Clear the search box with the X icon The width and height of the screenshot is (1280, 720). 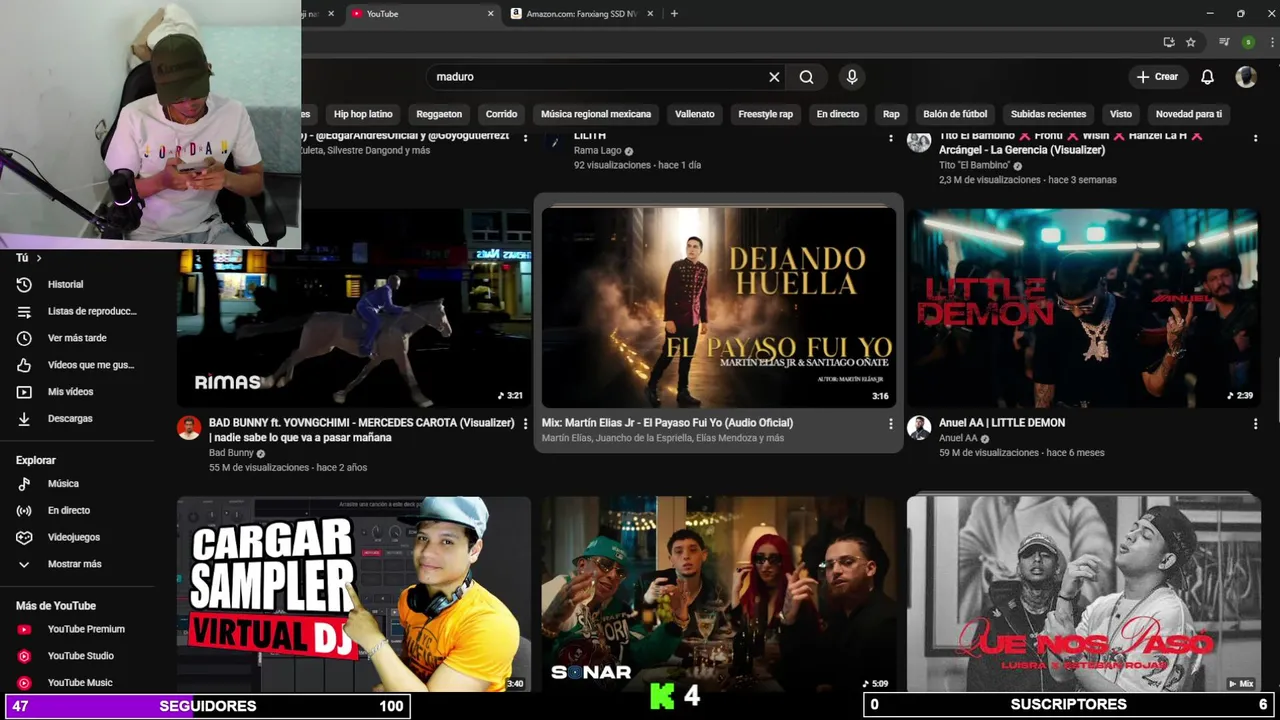[x=774, y=77]
